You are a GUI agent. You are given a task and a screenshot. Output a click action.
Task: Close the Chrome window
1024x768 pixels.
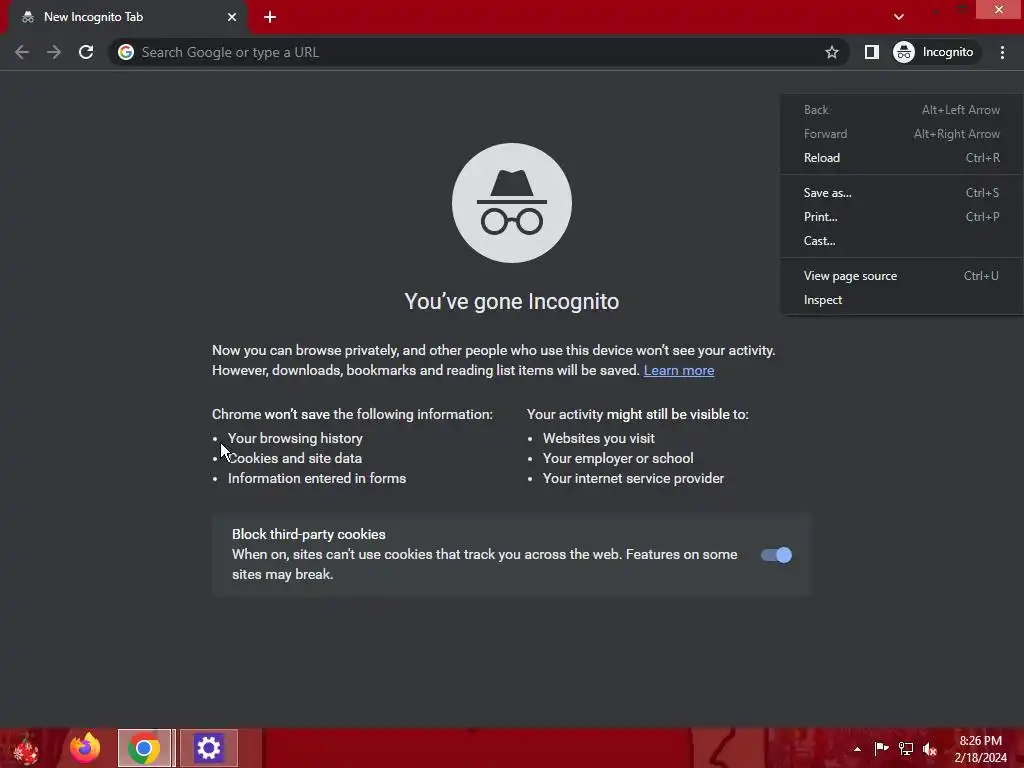999,9
